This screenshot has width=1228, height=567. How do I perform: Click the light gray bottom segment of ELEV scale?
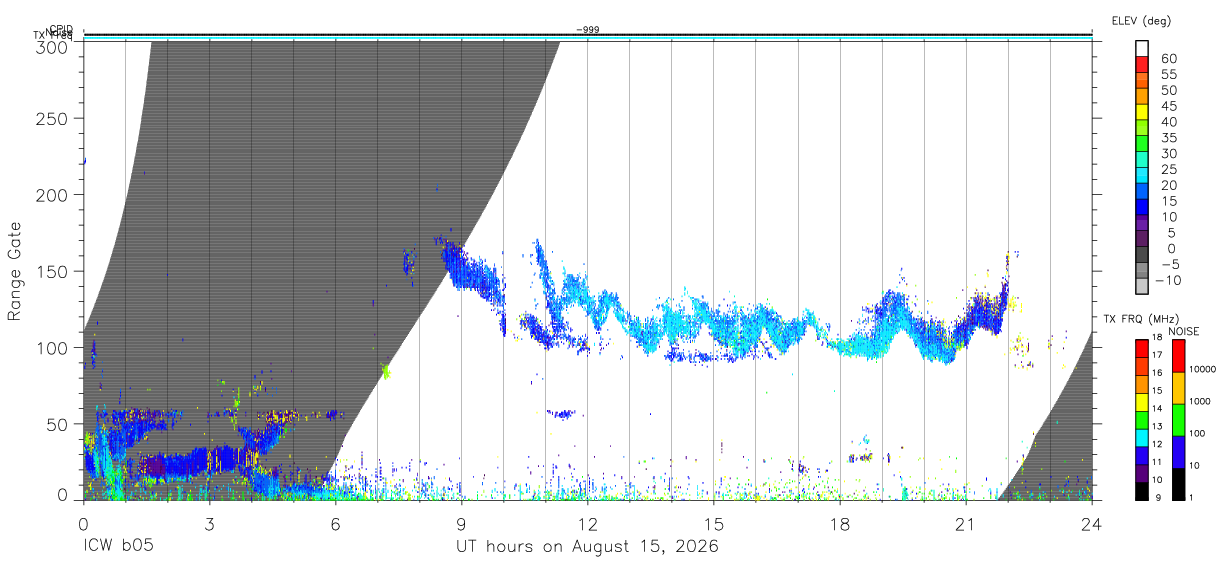click(1142, 288)
